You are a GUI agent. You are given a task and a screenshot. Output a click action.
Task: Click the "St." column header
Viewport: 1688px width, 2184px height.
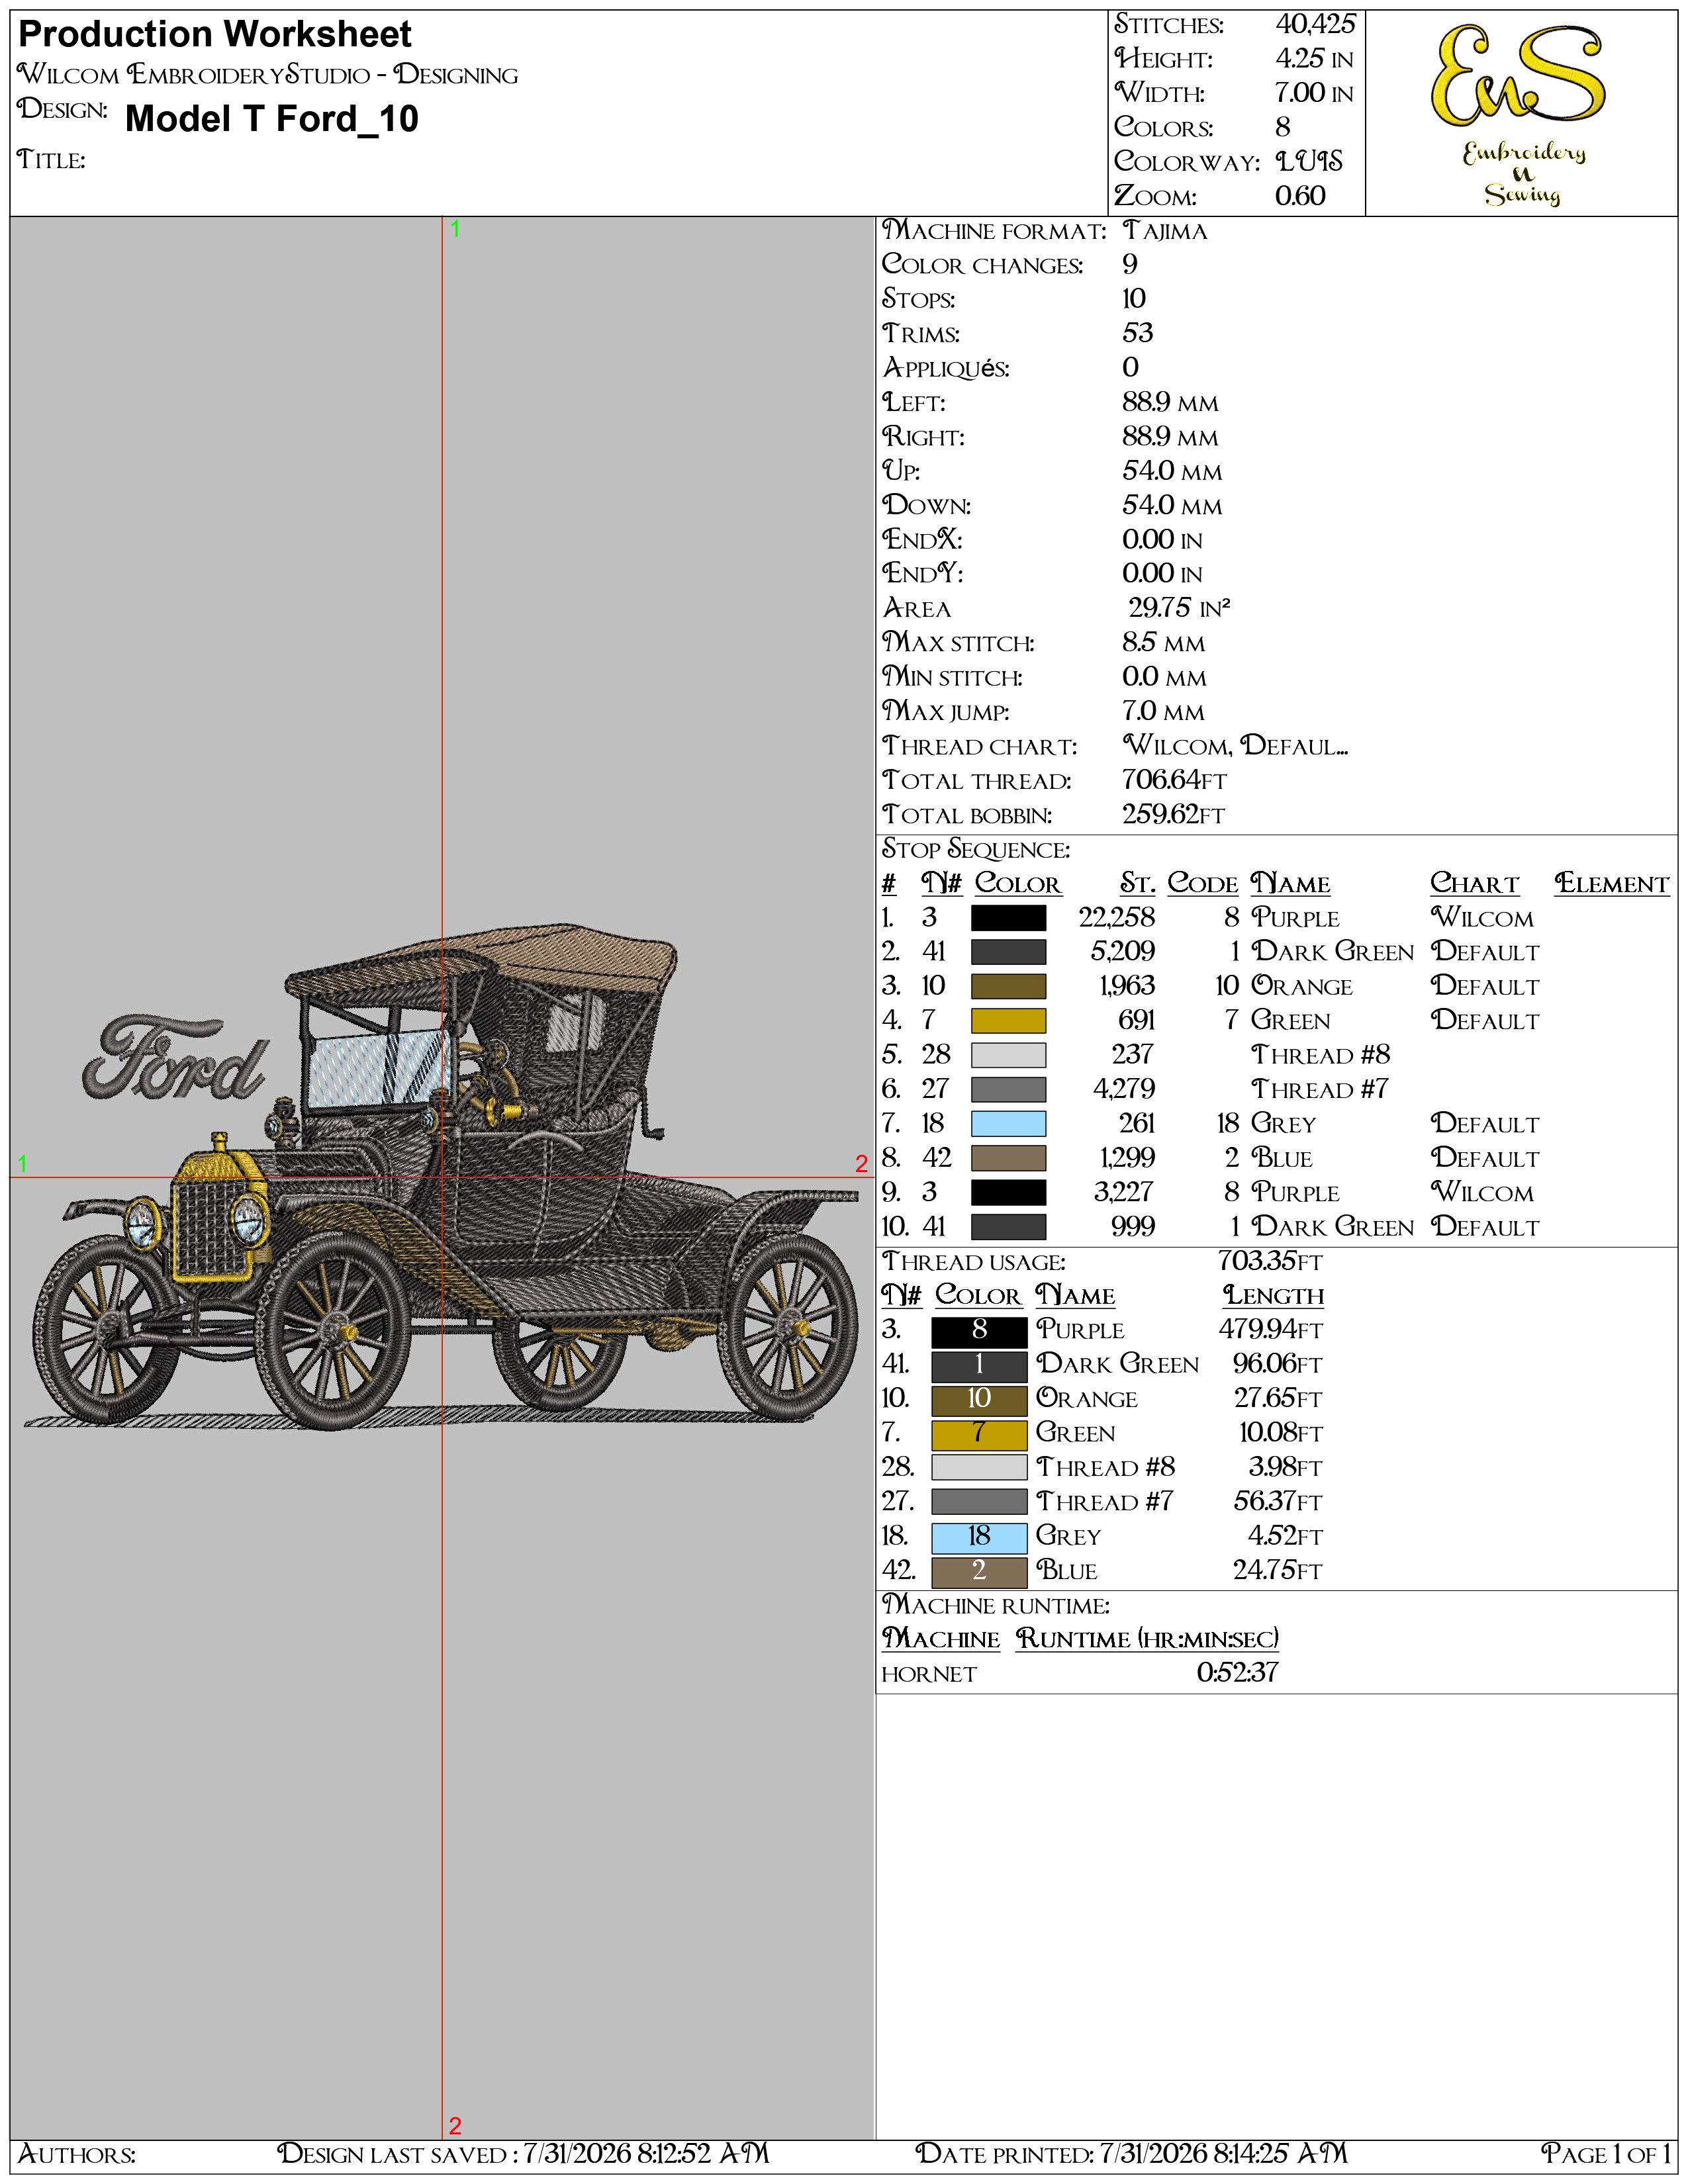(x=1137, y=884)
